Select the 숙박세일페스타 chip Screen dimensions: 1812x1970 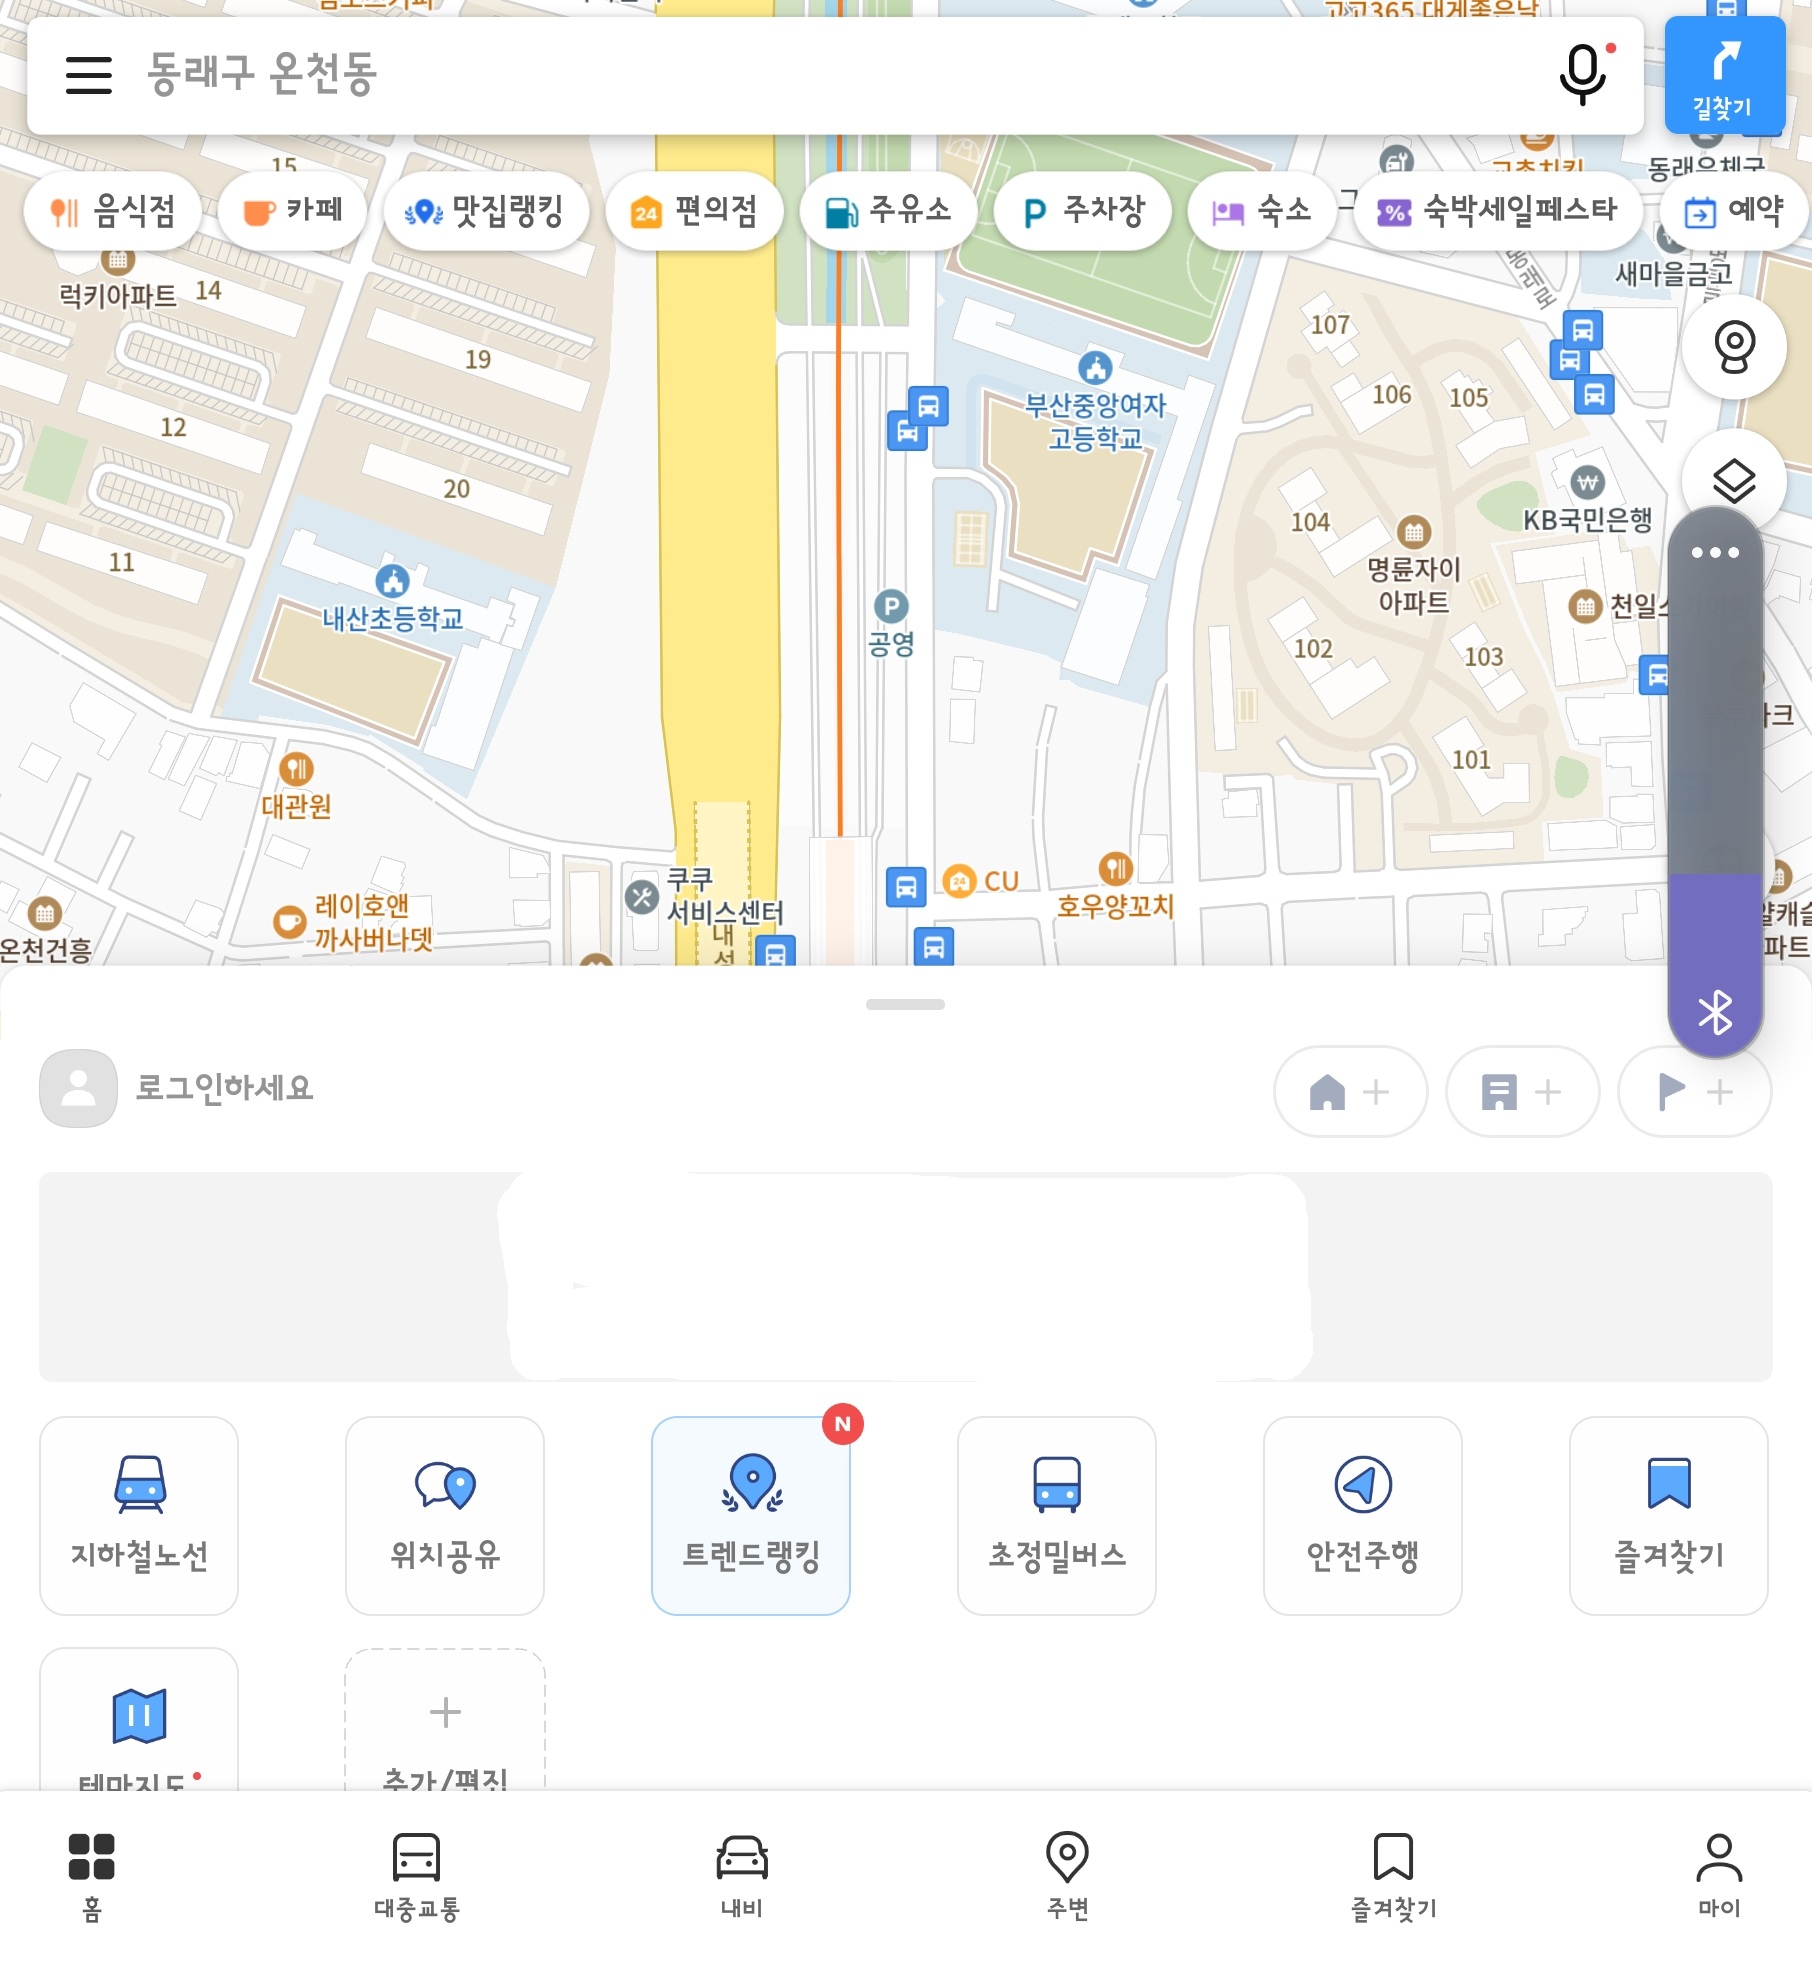1497,211
